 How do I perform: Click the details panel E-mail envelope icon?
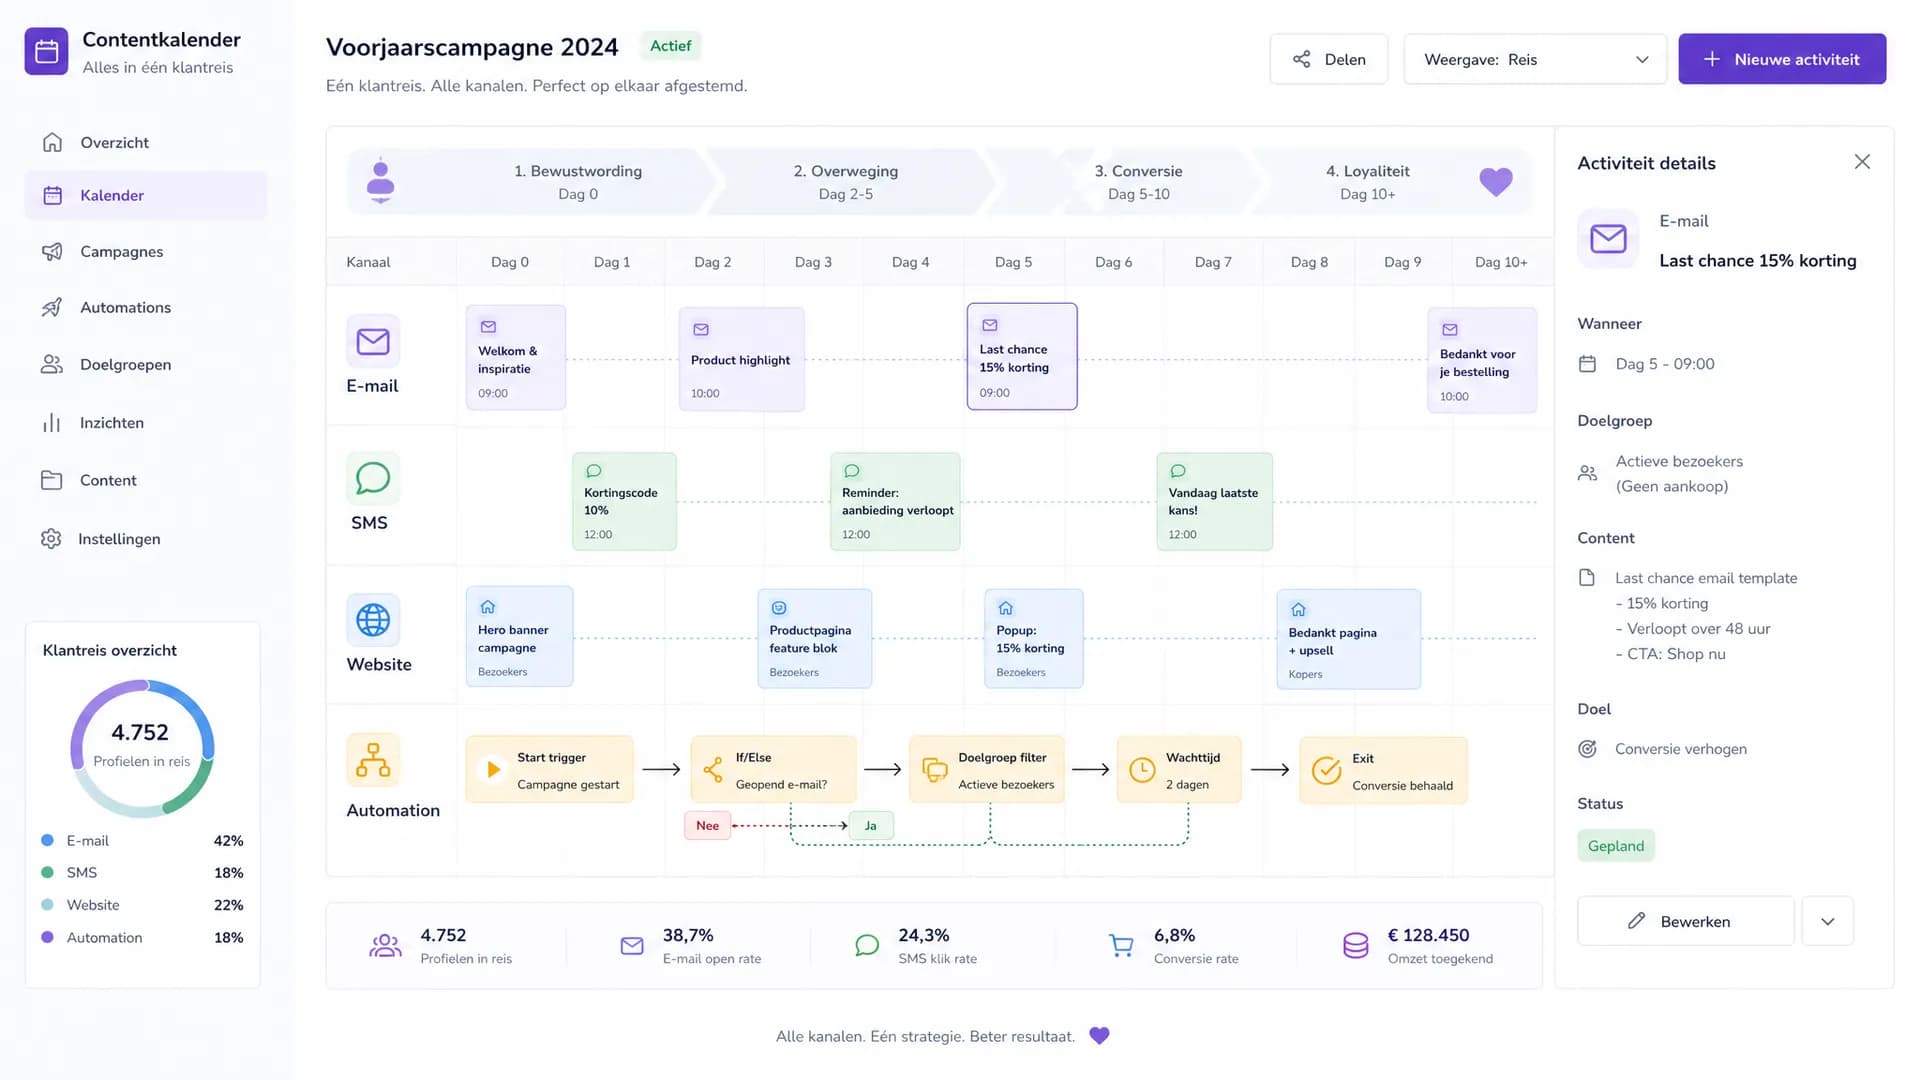[1608, 238]
